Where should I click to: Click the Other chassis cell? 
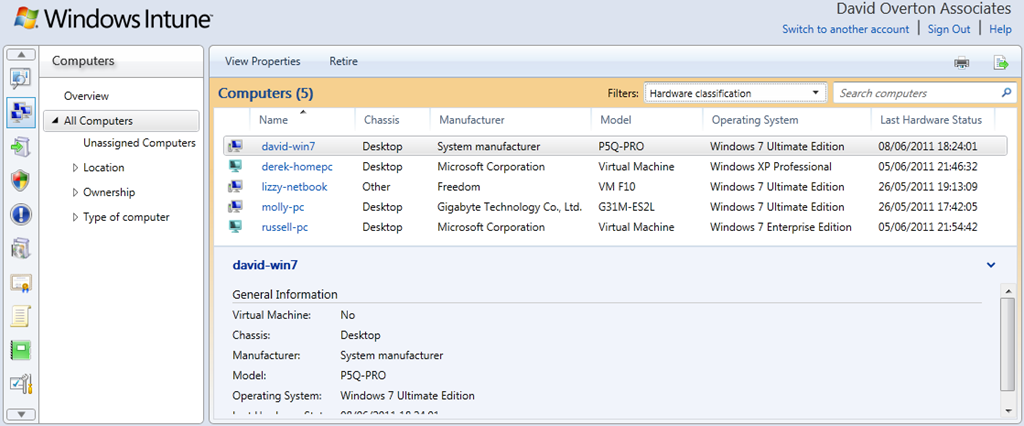click(x=376, y=187)
